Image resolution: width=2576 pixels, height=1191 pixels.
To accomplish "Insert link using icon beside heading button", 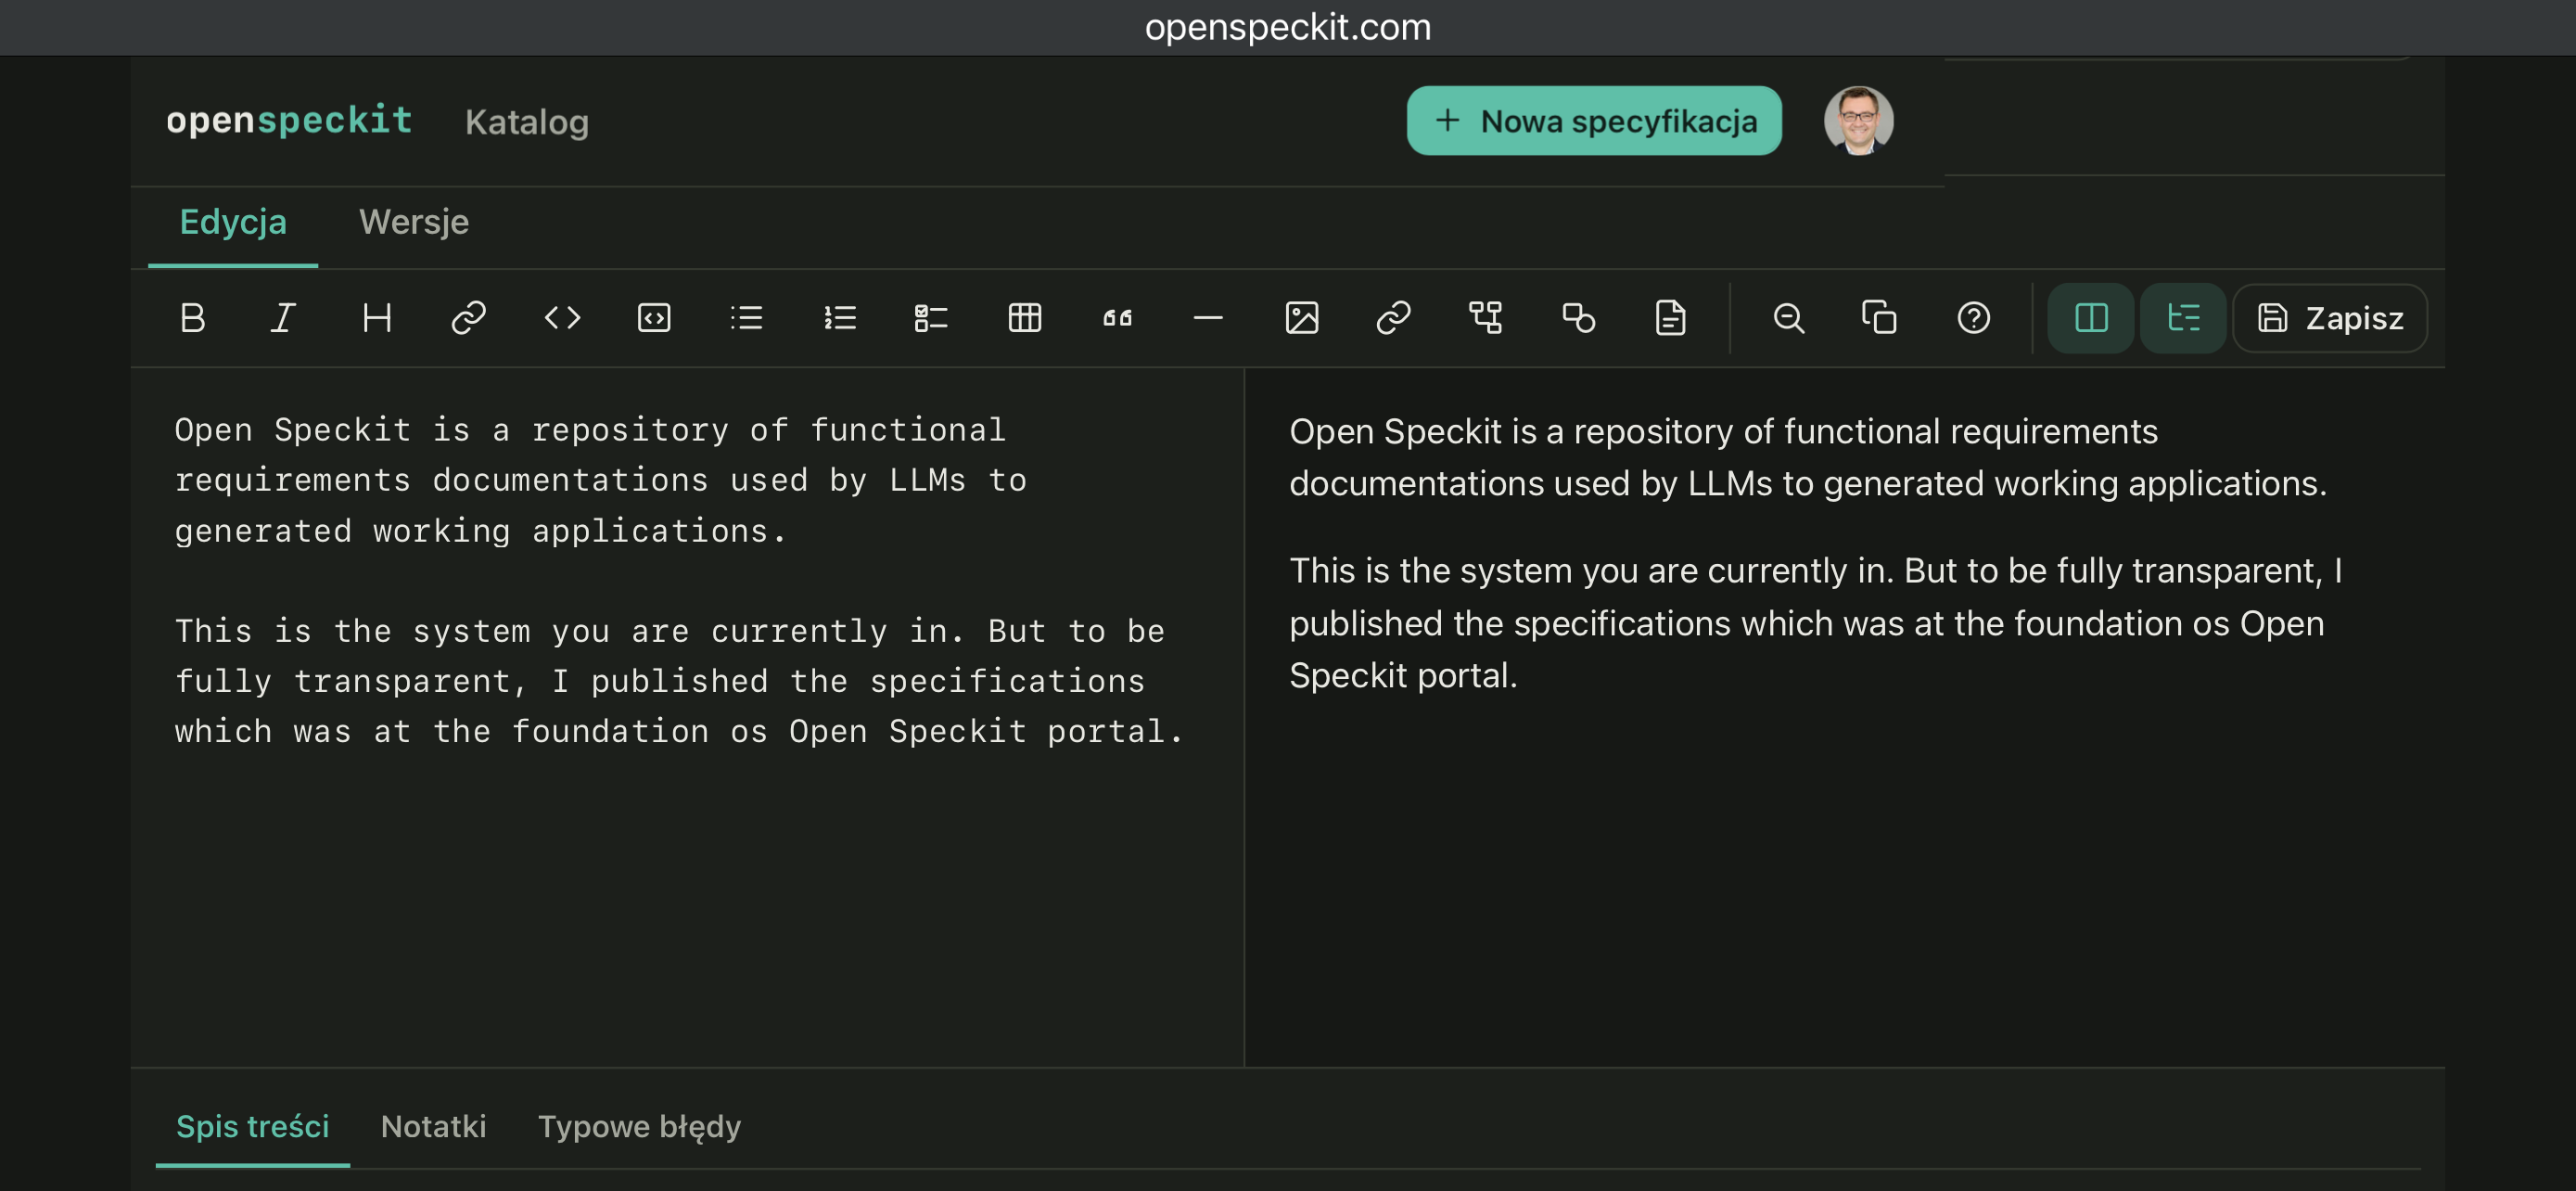I will coord(469,318).
